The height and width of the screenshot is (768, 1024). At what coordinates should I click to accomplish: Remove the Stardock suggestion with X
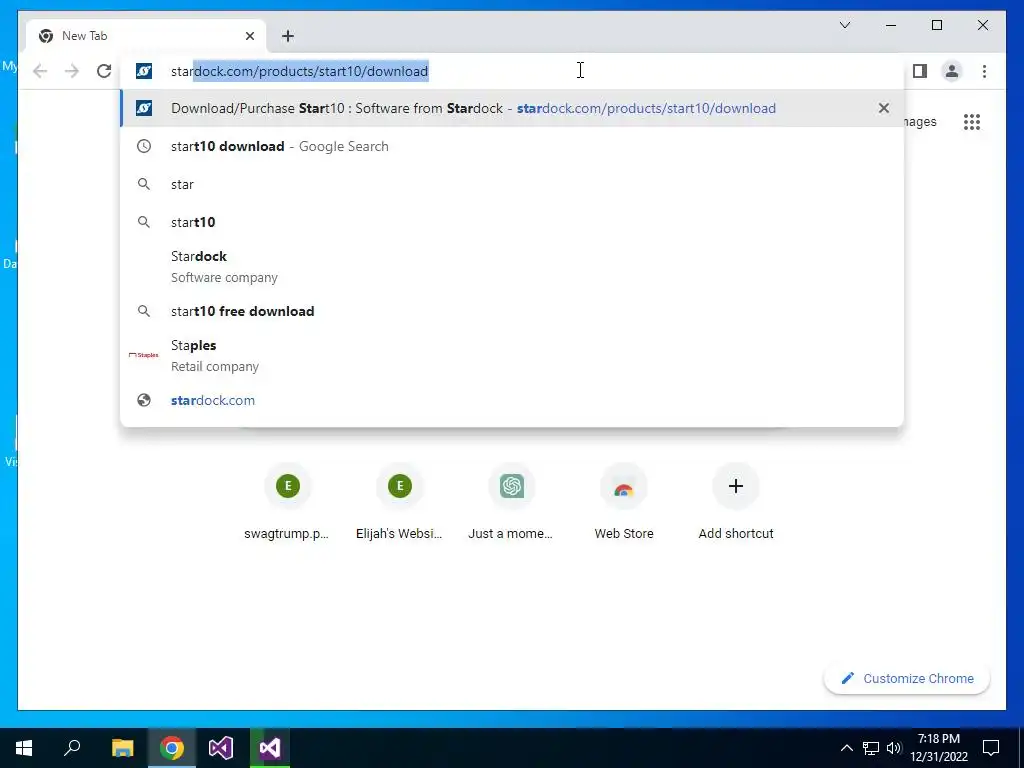(884, 108)
